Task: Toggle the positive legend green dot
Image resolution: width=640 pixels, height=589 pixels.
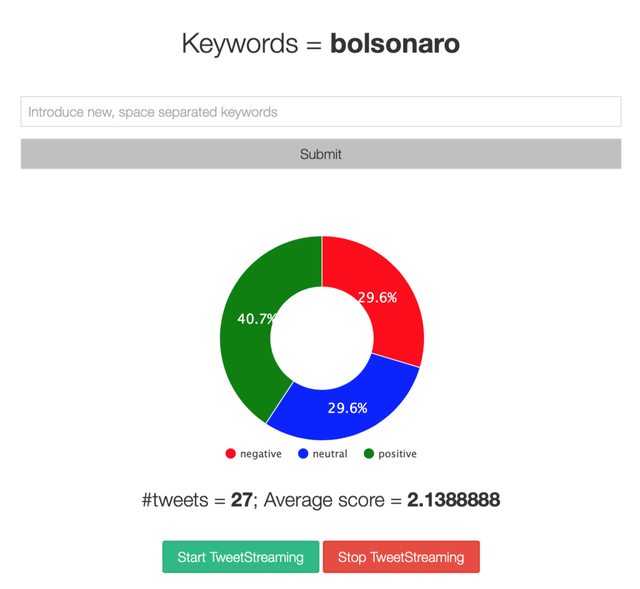Action: point(369,453)
